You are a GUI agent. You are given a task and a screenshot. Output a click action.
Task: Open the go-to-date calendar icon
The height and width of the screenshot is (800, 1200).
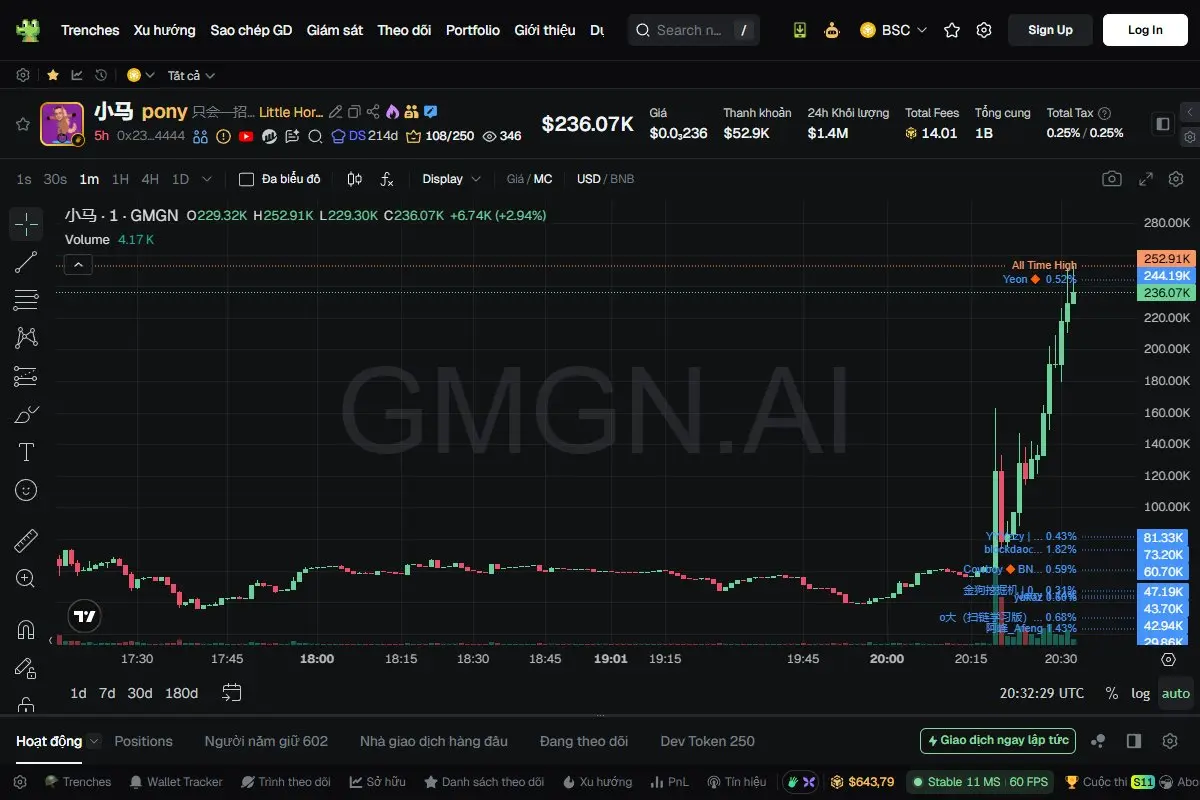point(232,693)
